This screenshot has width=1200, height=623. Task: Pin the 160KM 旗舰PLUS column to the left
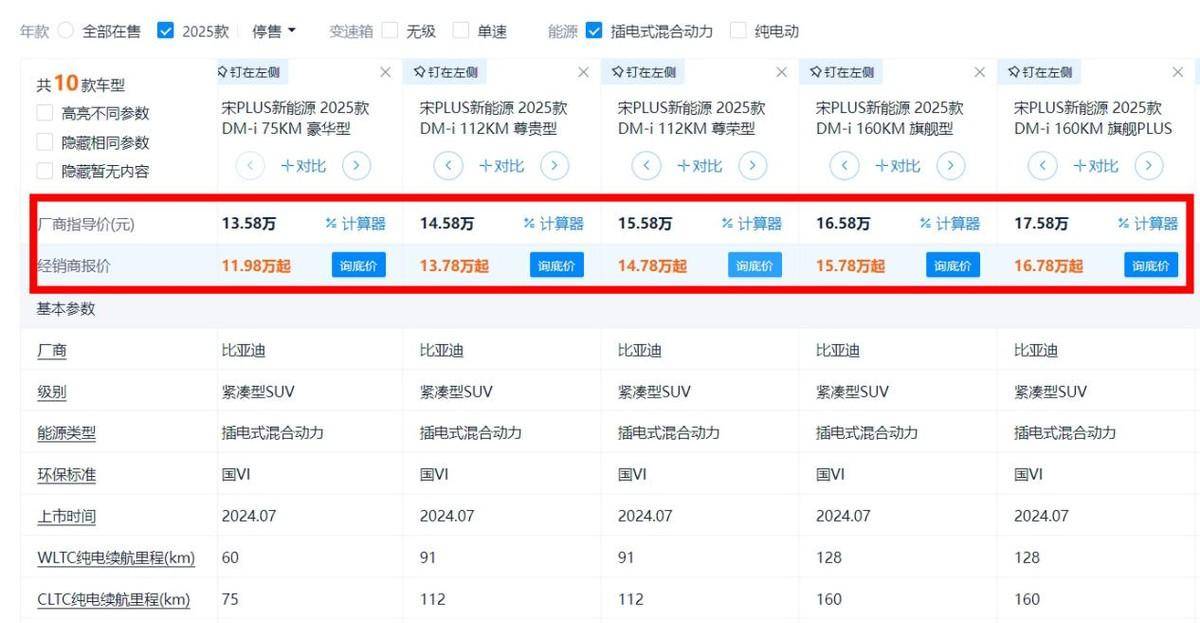click(1041, 72)
